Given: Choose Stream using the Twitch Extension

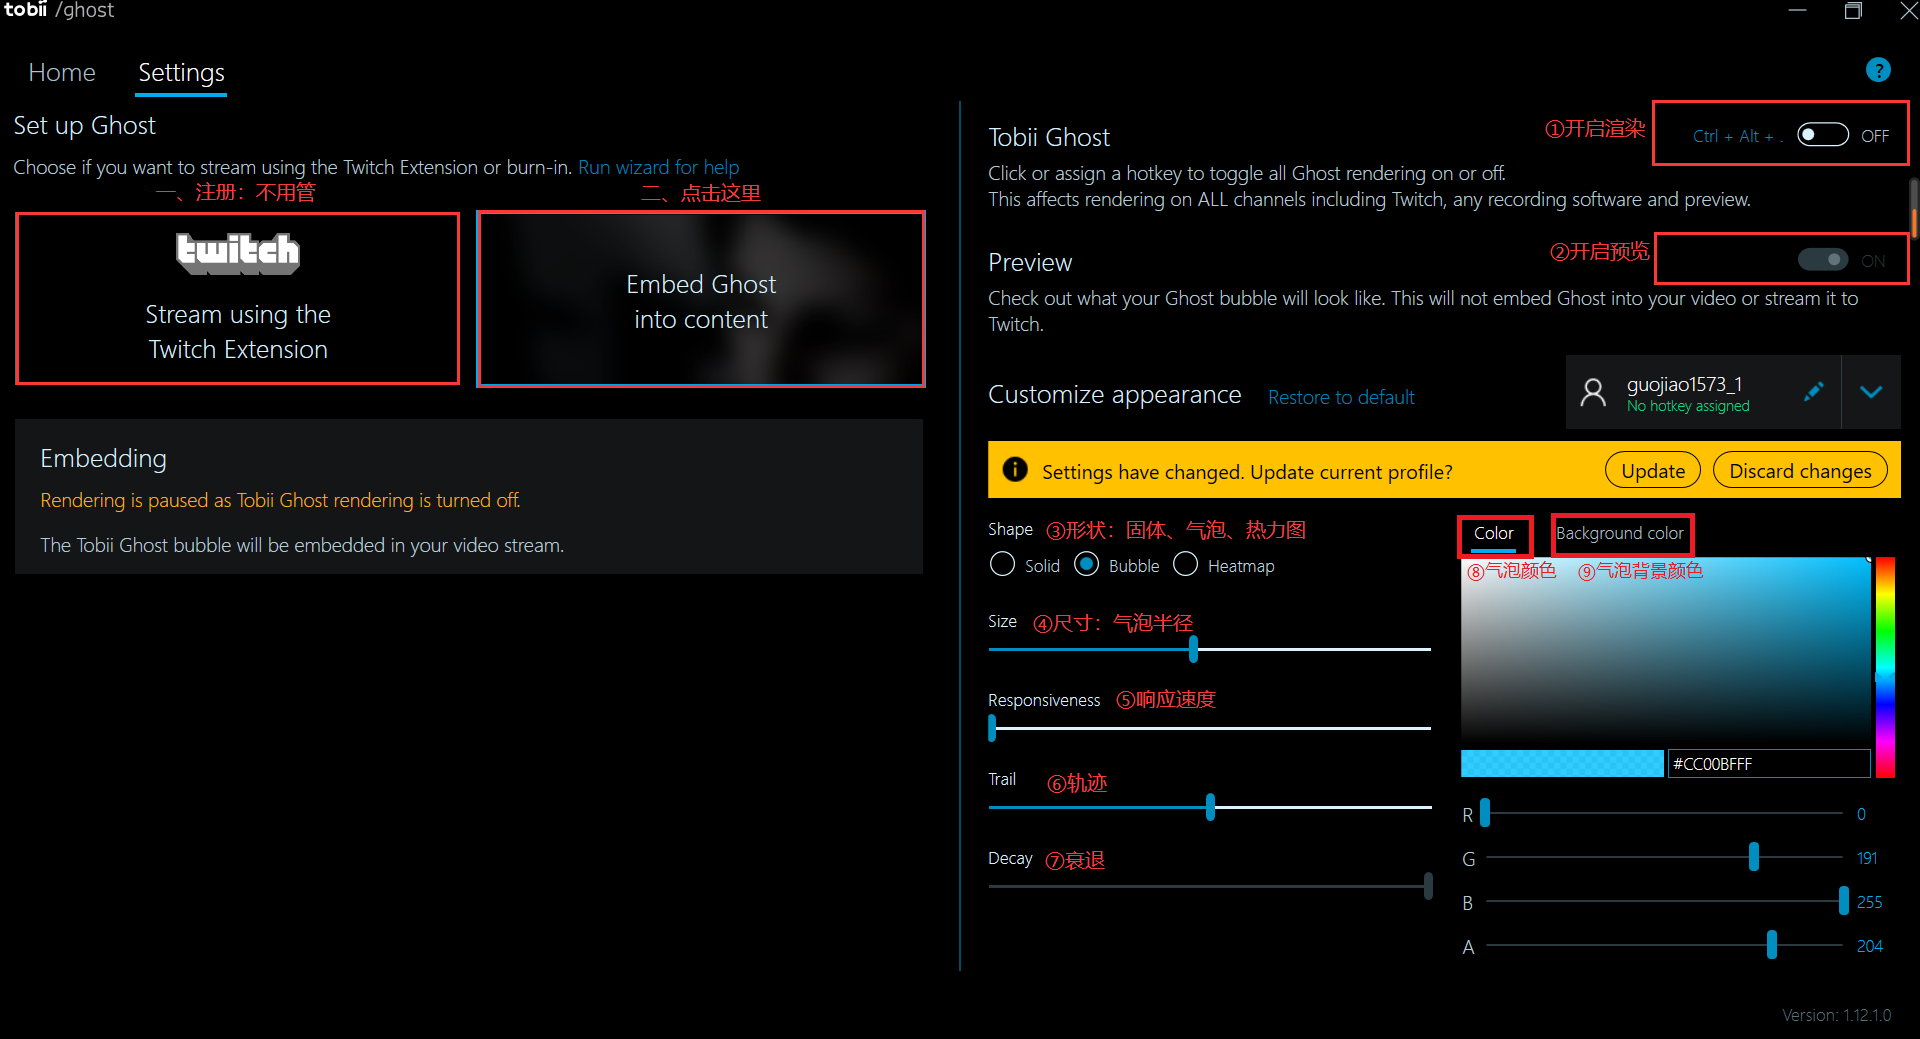Looking at the screenshot, I should point(238,298).
